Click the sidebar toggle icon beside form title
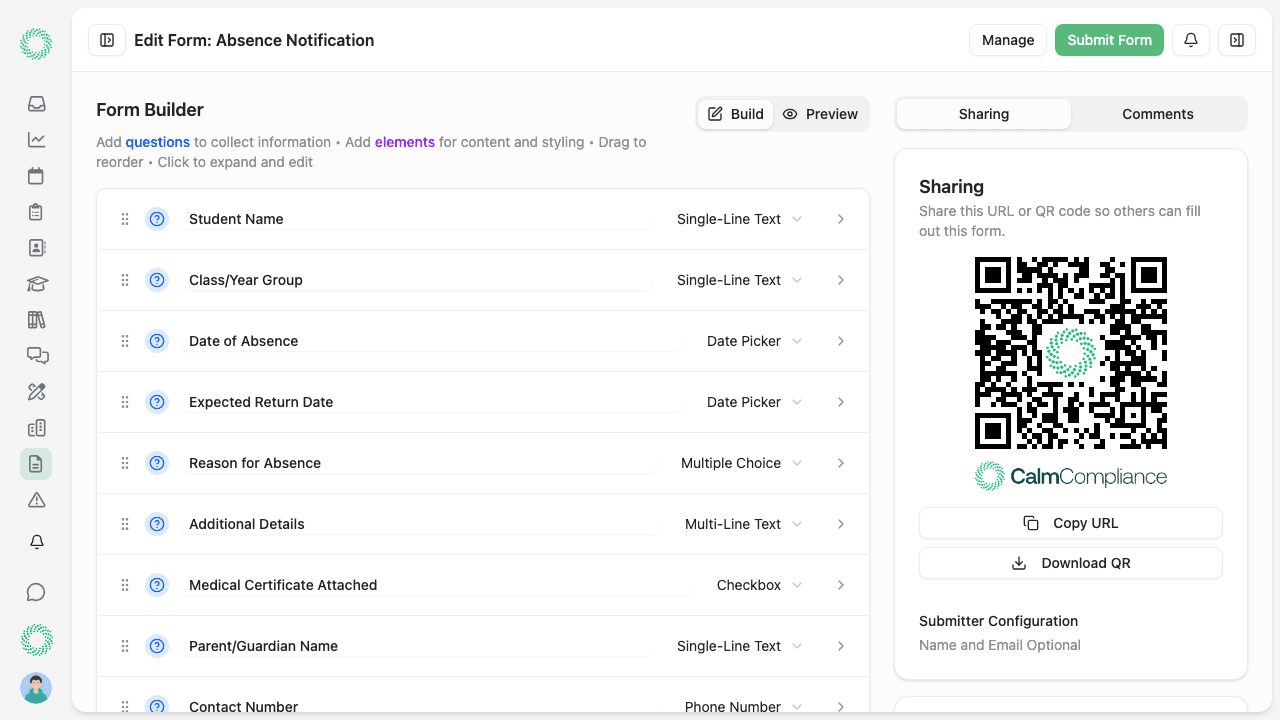The image size is (1280, 720). point(106,40)
